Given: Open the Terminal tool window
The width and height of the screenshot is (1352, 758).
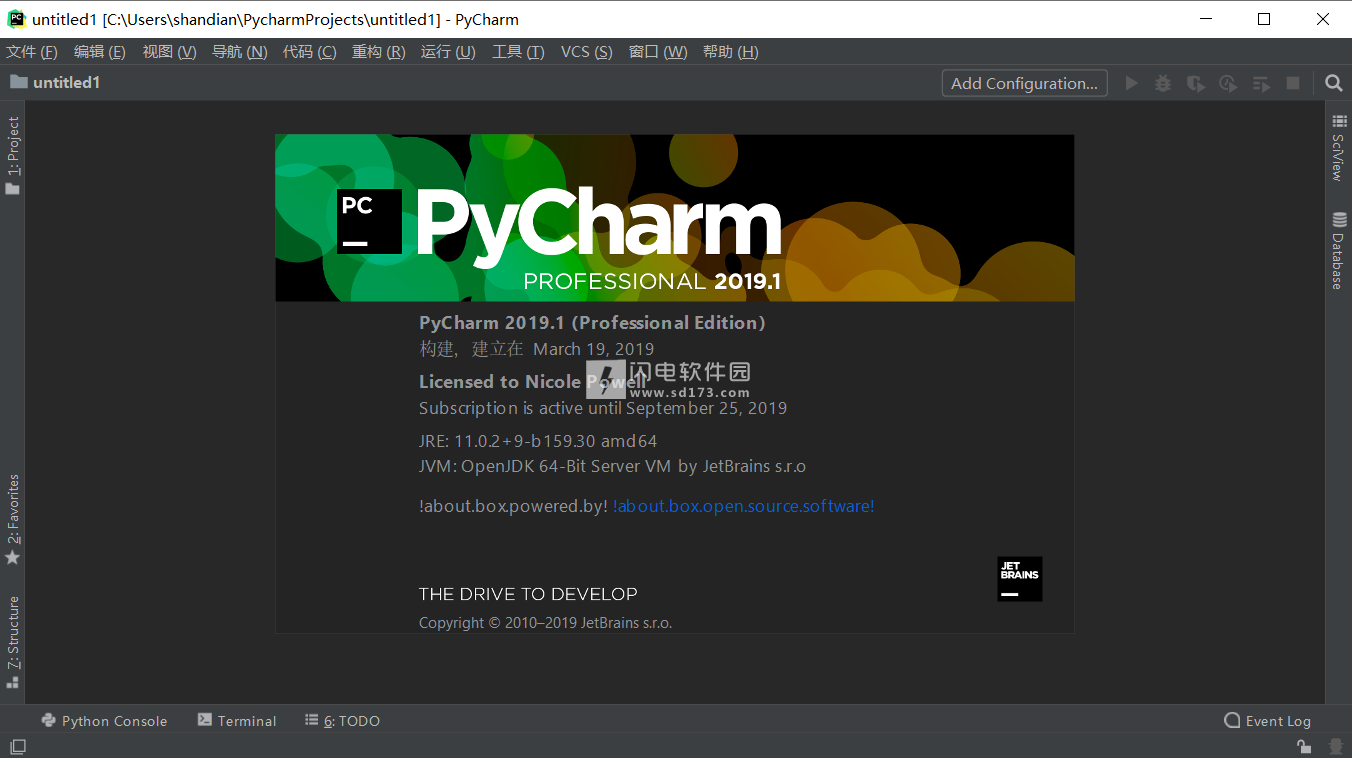Looking at the screenshot, I should [237, 720].
